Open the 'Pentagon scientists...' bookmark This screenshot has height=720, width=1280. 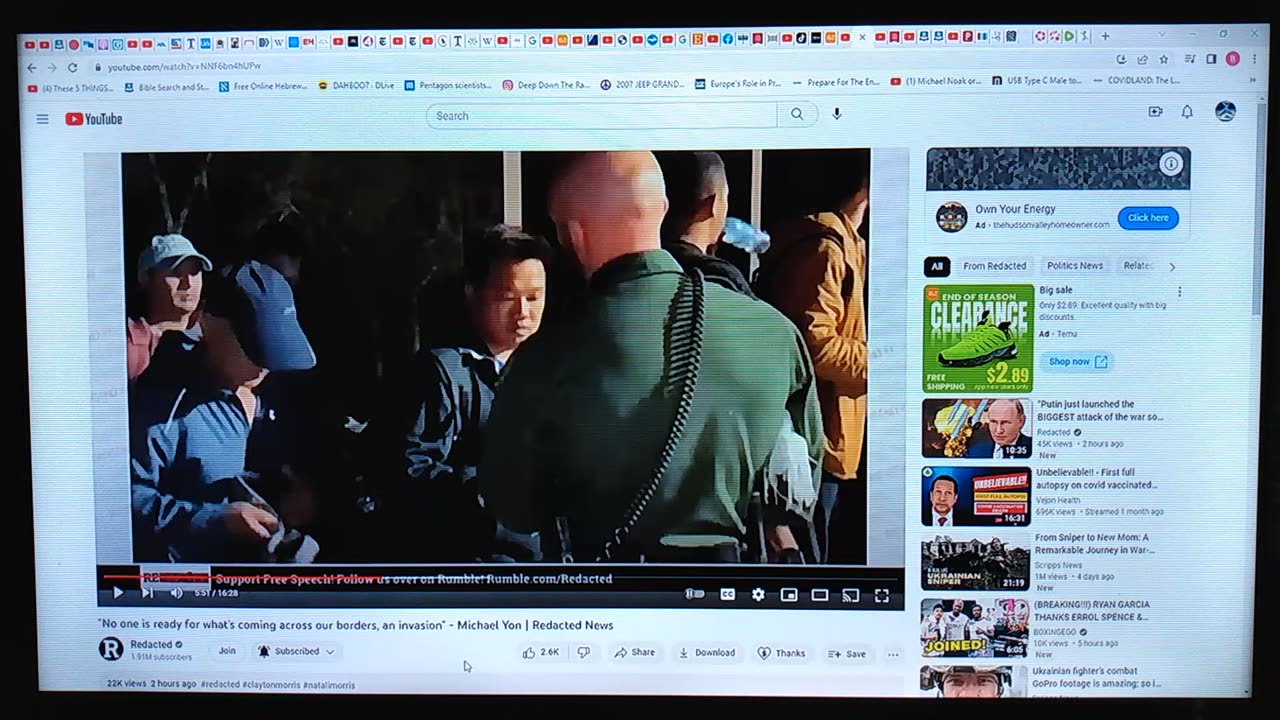coord(448,86)
